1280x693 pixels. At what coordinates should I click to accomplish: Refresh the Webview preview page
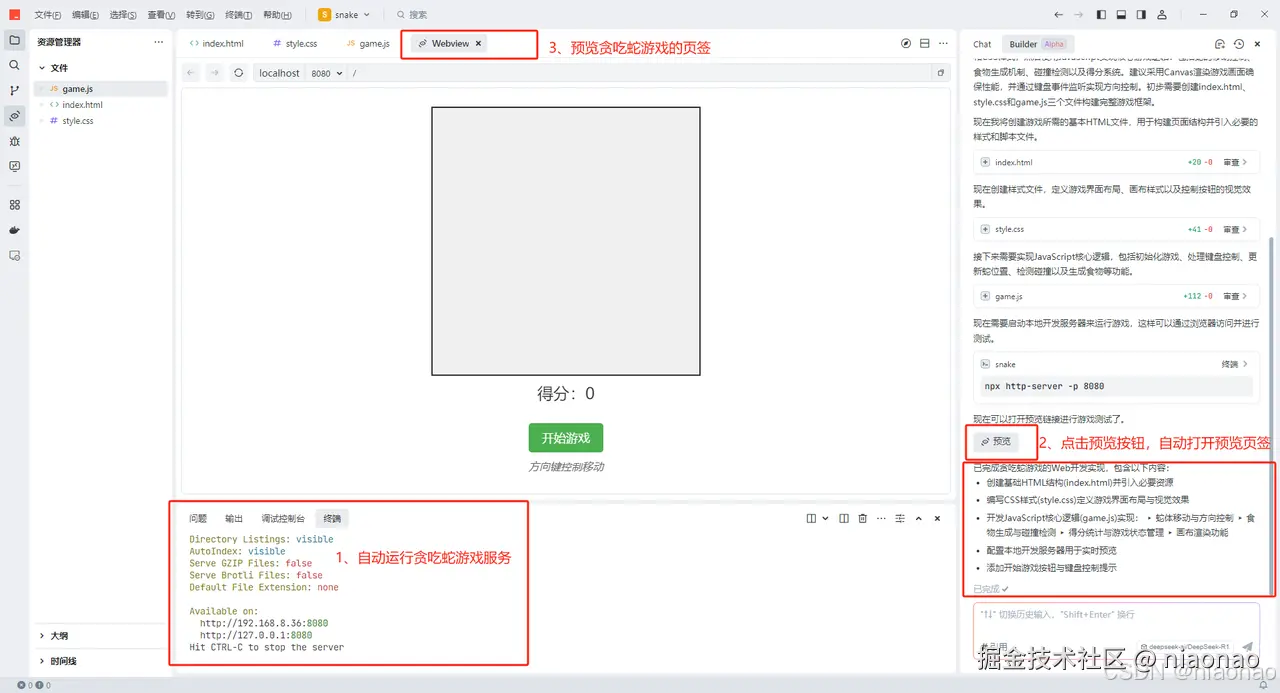coord(237,72)
